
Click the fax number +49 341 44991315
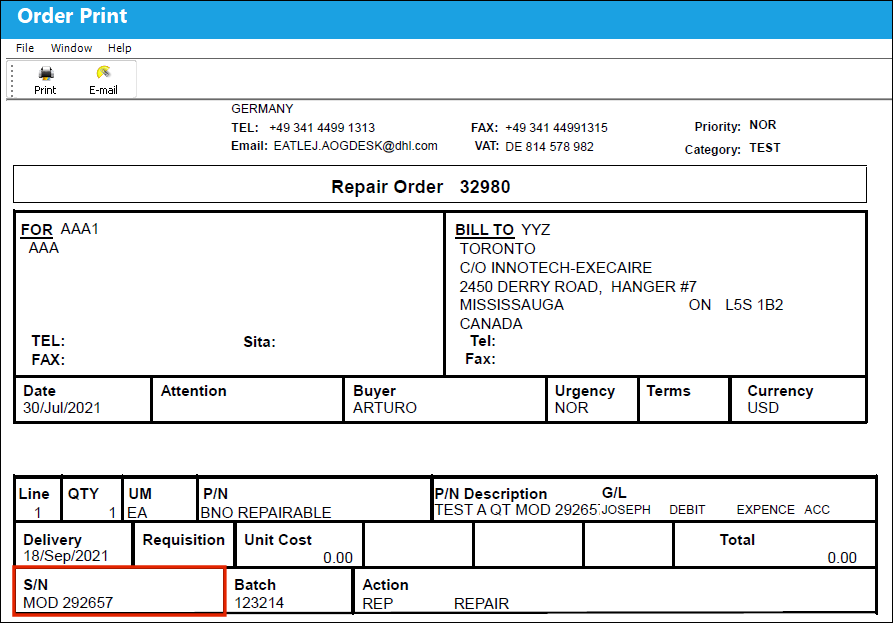(x=556, y=128)
